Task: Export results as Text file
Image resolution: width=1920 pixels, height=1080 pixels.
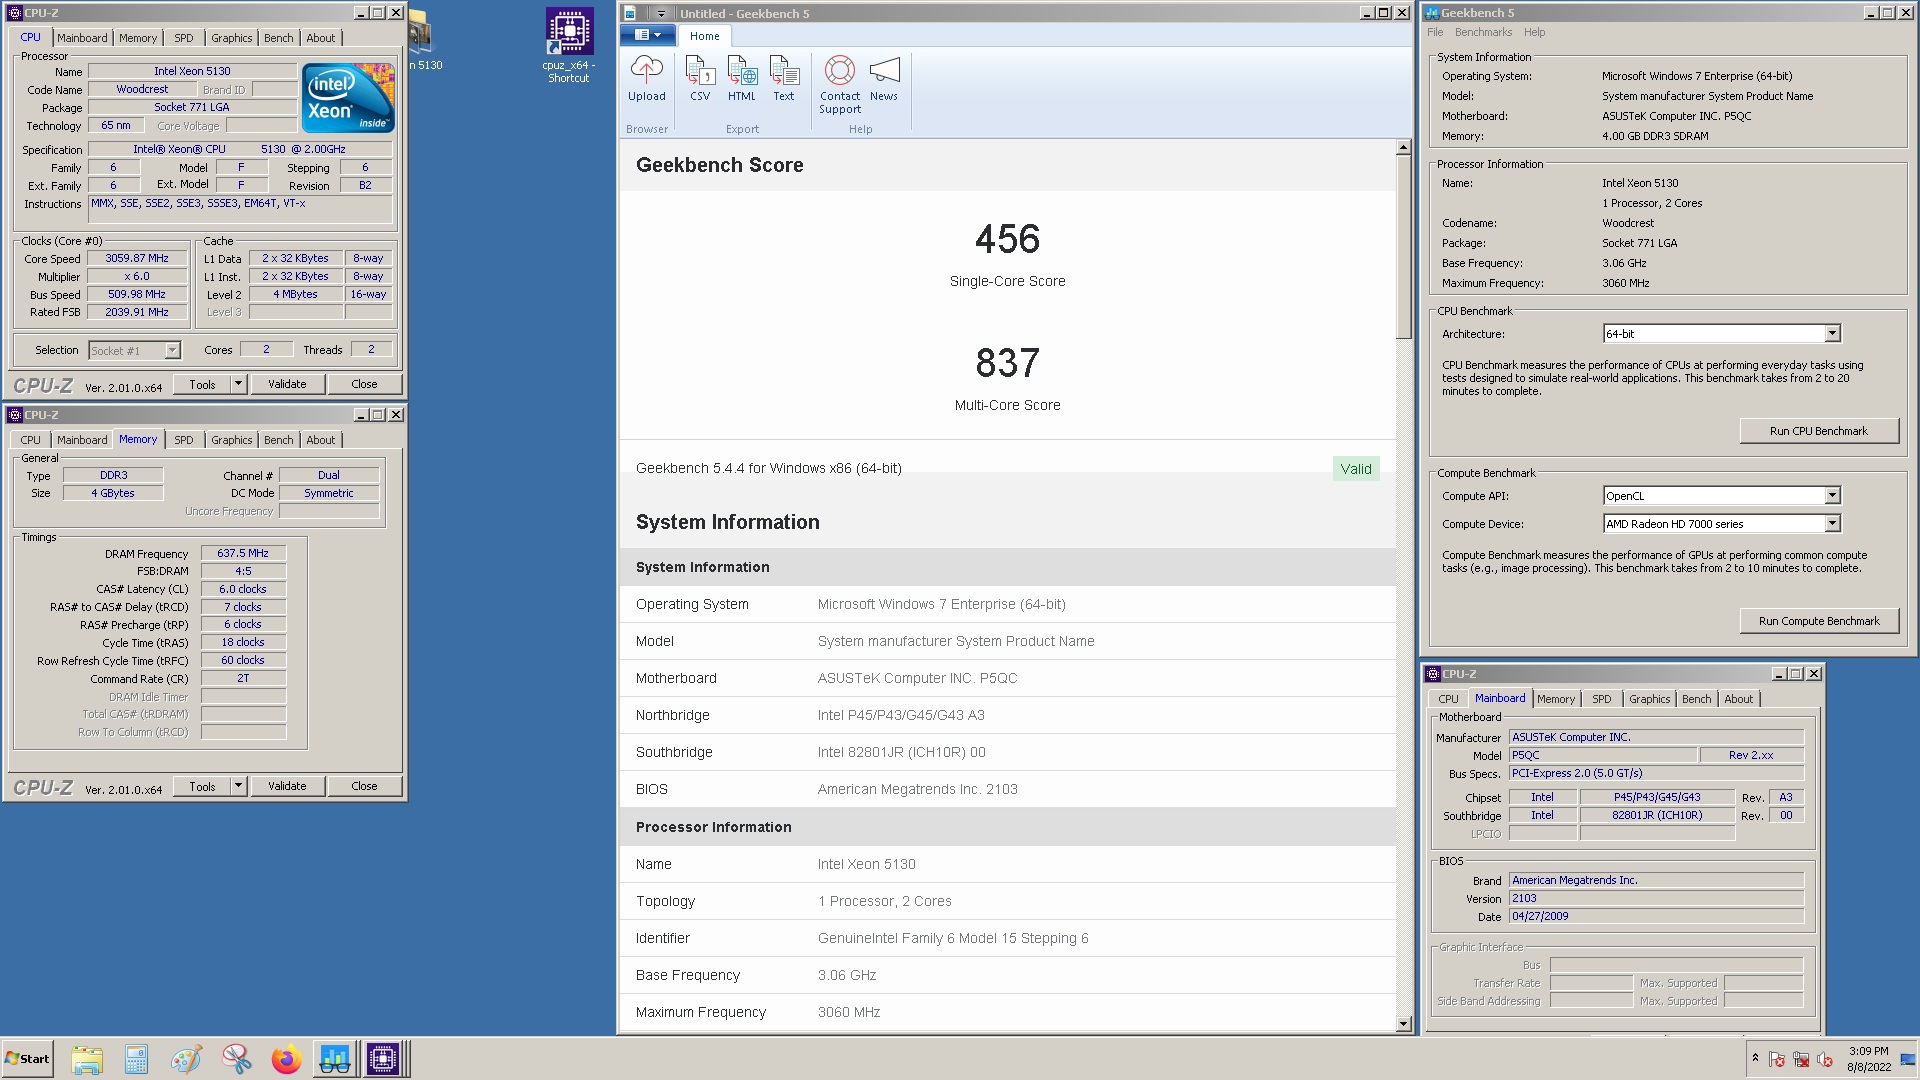Action: click(x=784, y=79)
